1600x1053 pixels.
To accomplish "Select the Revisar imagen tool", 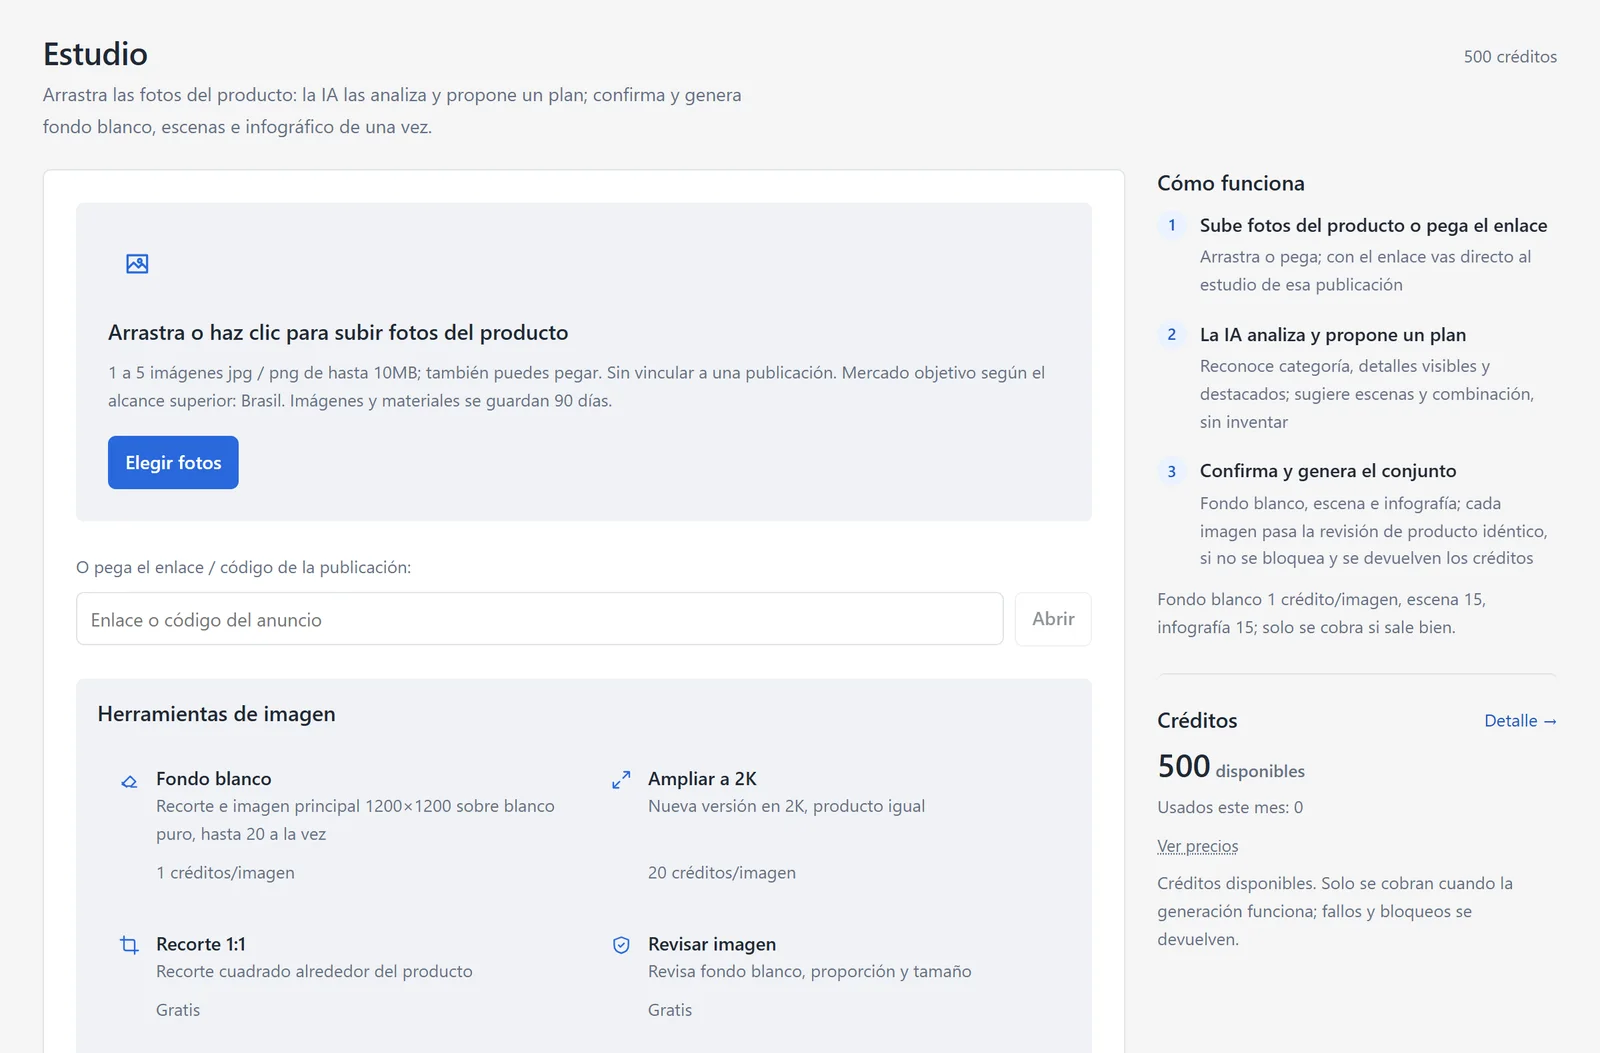I will pos(830,976).
